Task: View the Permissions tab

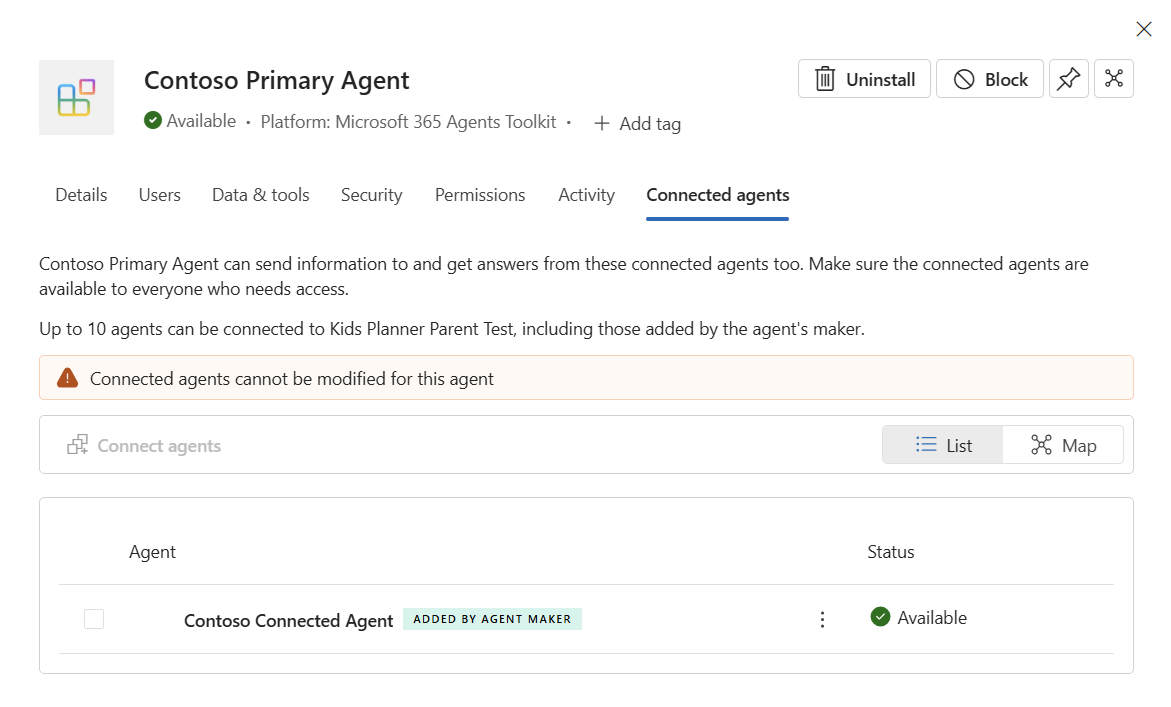Action: click(x=480, y=195)
